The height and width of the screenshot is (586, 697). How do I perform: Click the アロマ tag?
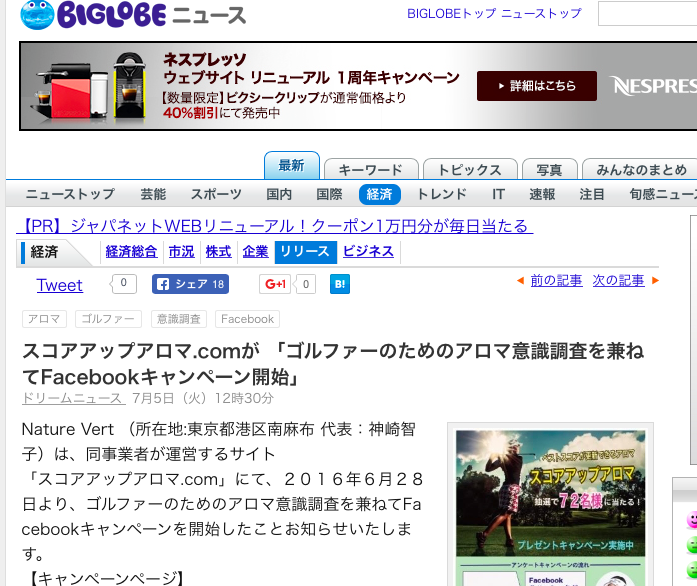coord(44,319)
